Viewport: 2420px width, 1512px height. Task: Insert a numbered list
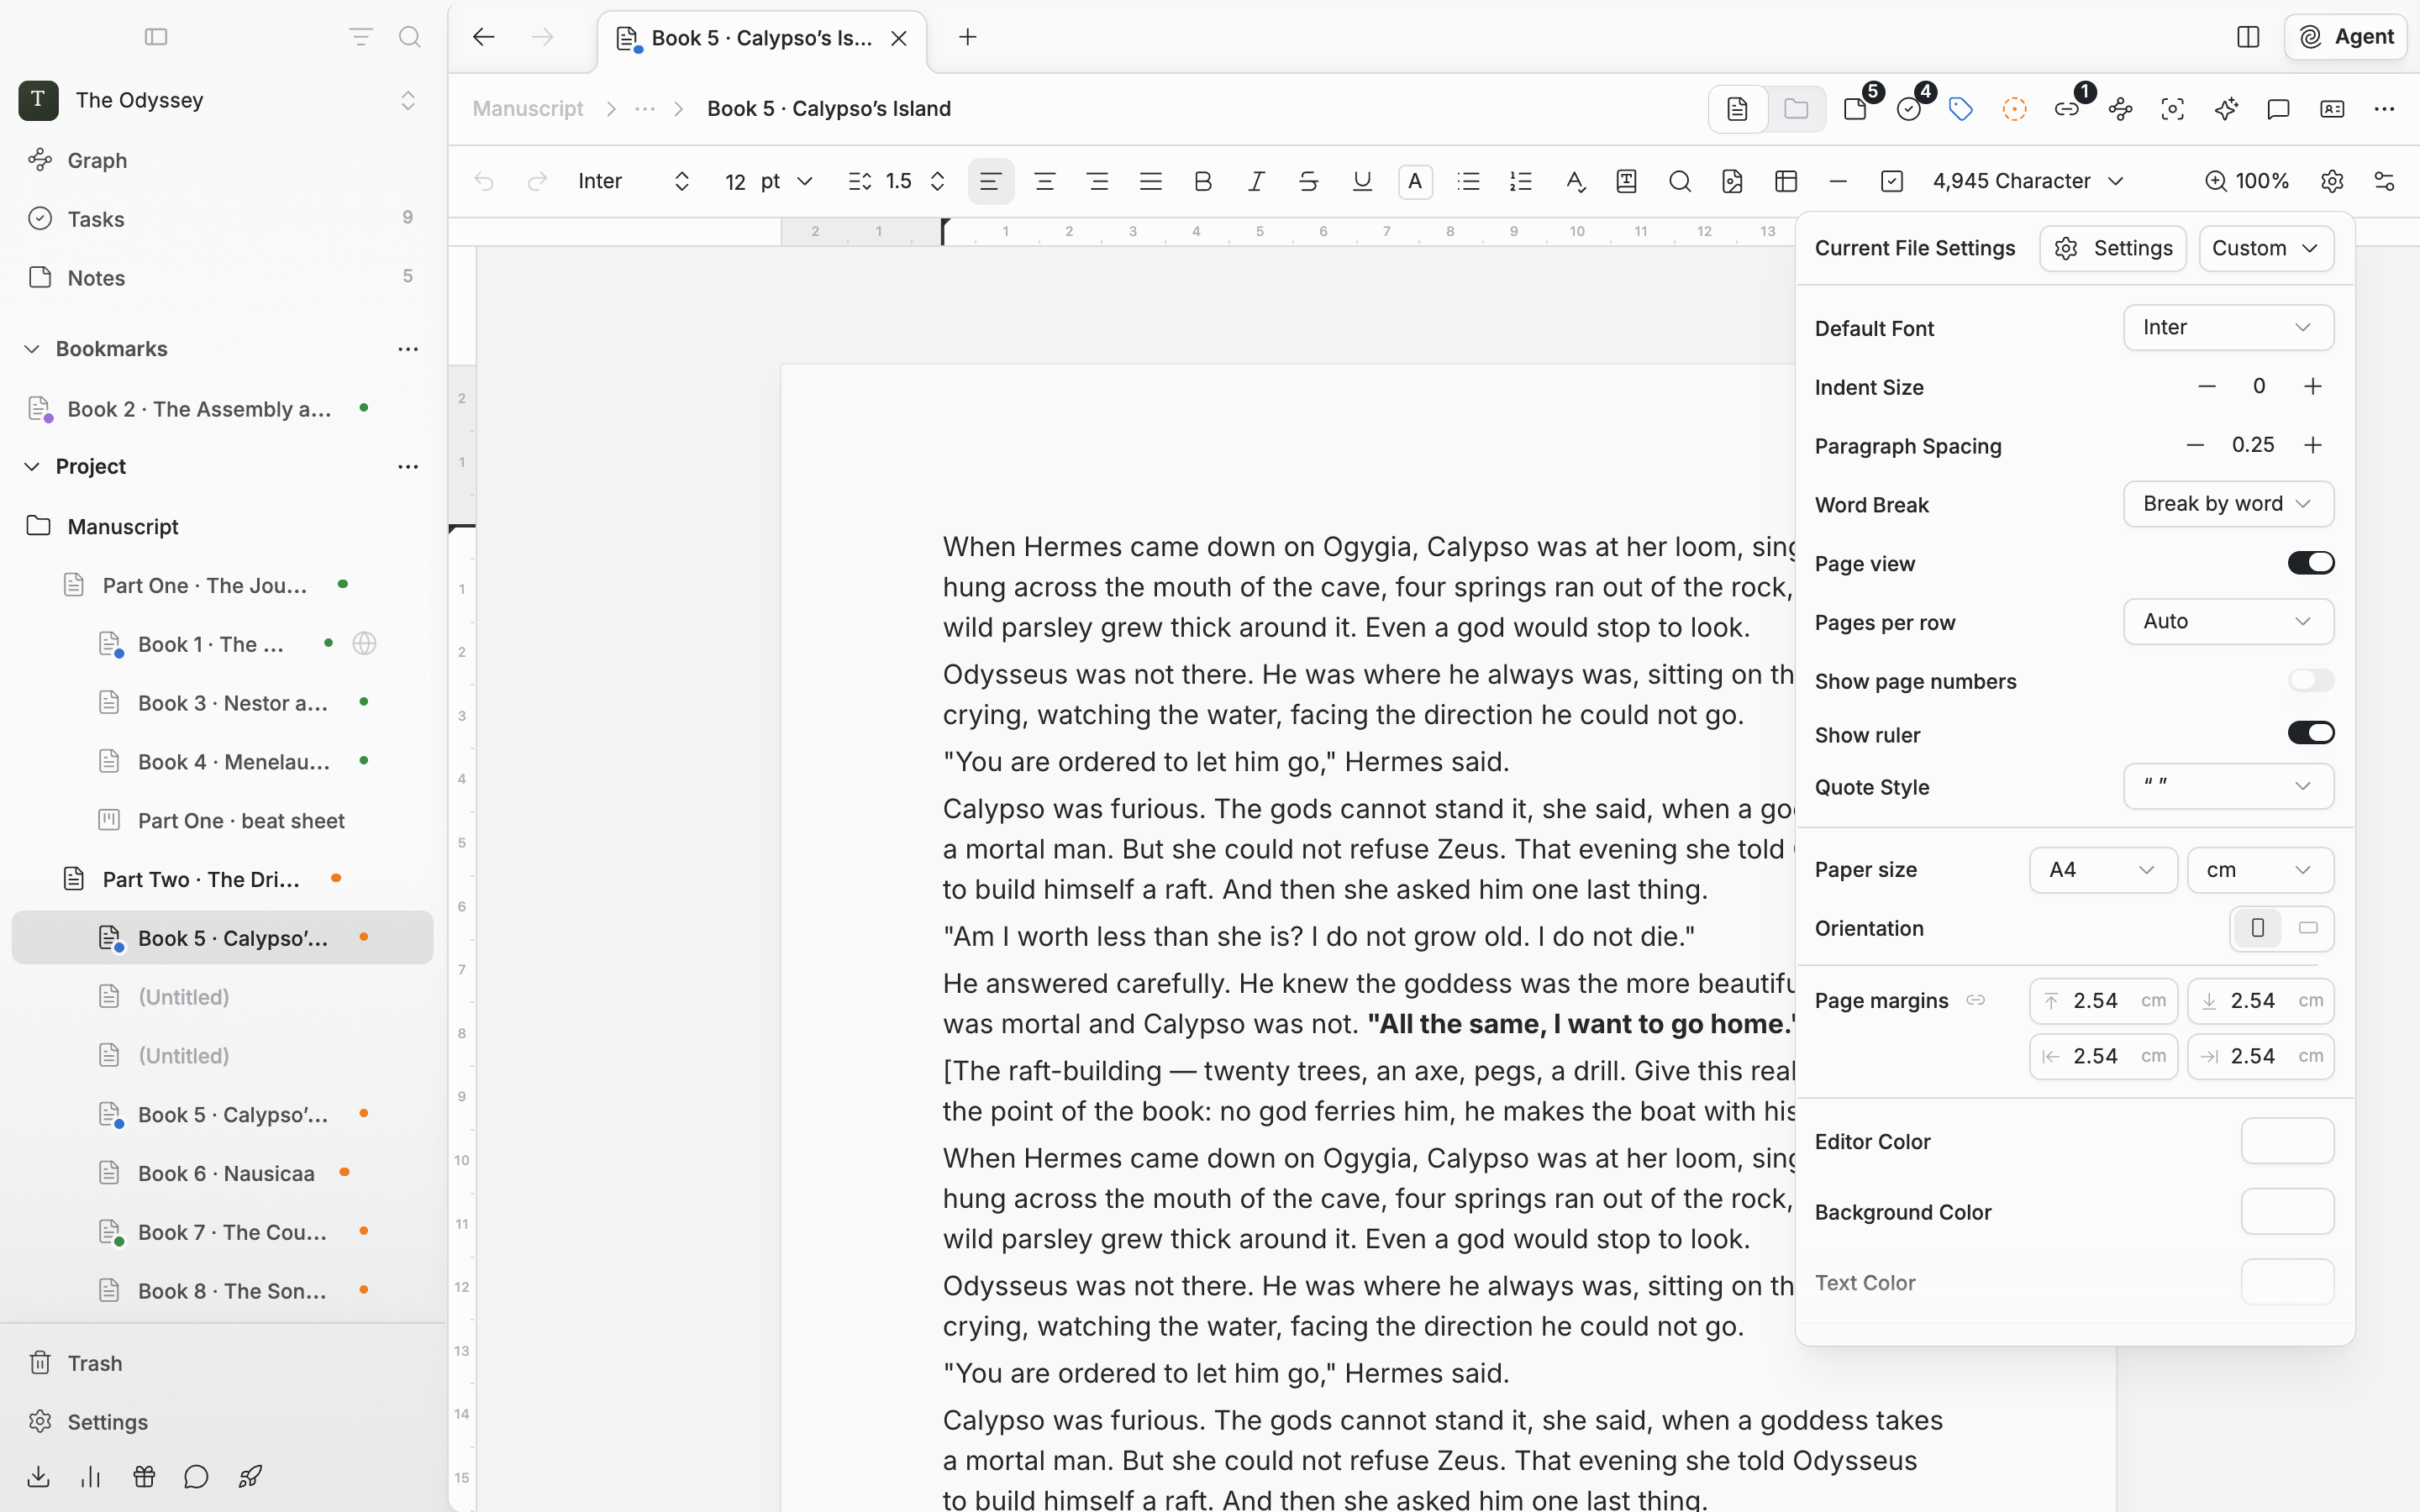(1521, 181)
